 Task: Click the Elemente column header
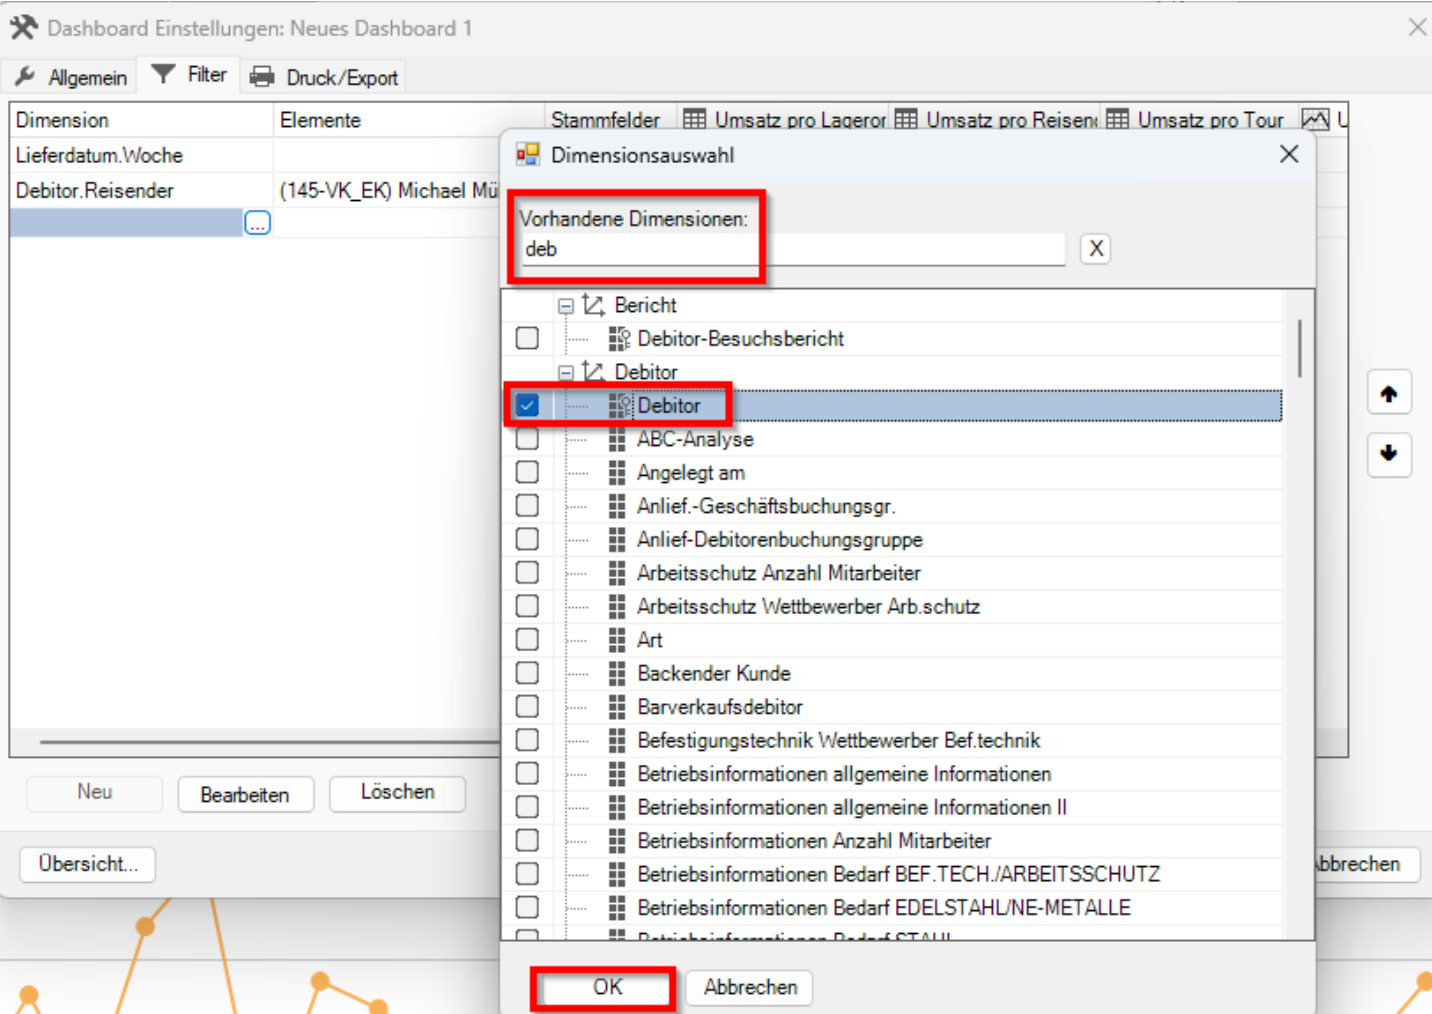[408, 120]
